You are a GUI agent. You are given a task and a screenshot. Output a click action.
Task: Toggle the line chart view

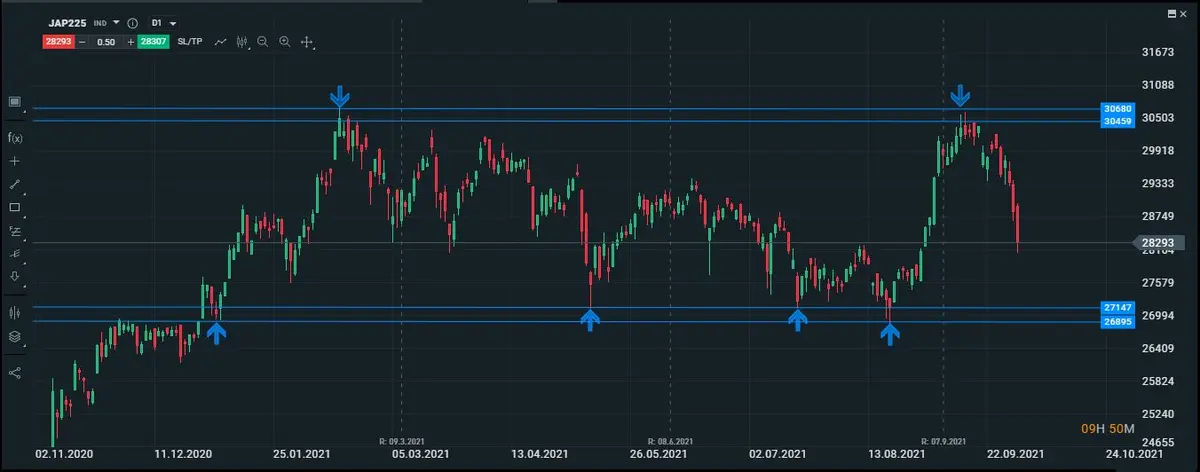coord(219,42)
